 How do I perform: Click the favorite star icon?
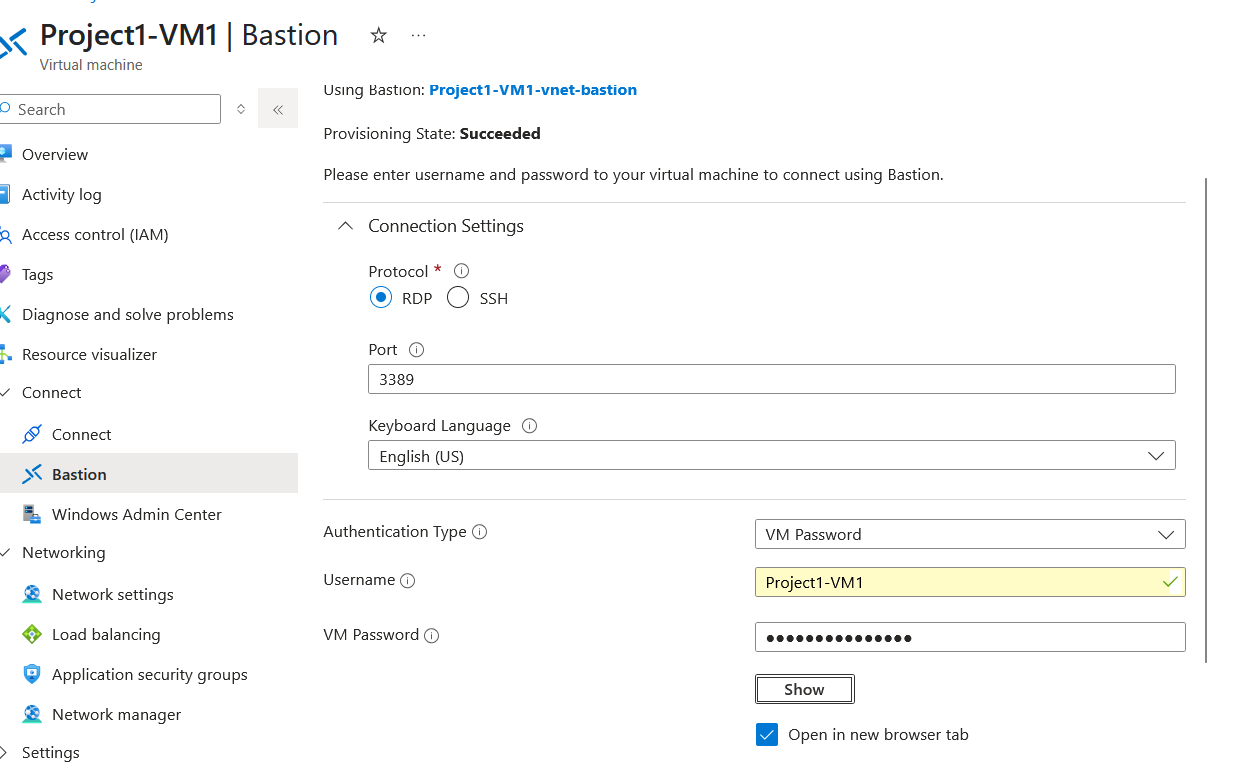pyautogui.click(x=378, y=36)
